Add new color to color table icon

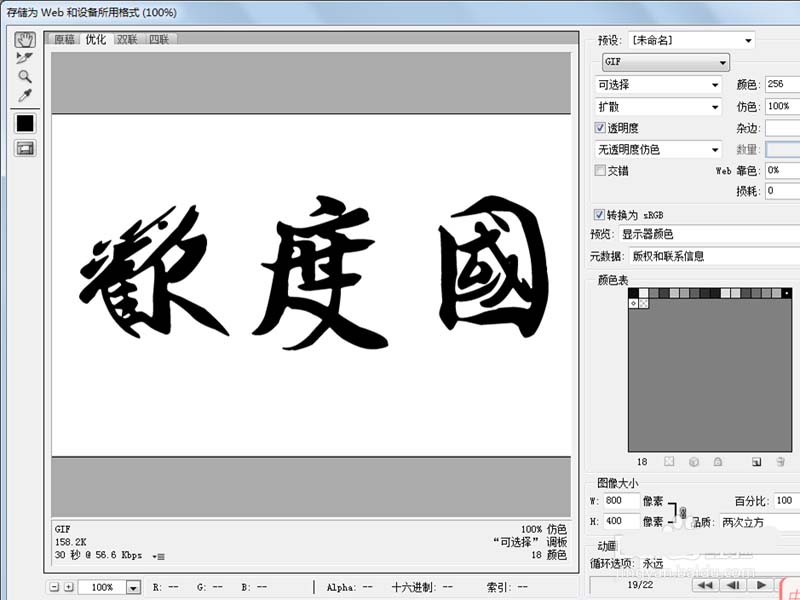point(756,461)
